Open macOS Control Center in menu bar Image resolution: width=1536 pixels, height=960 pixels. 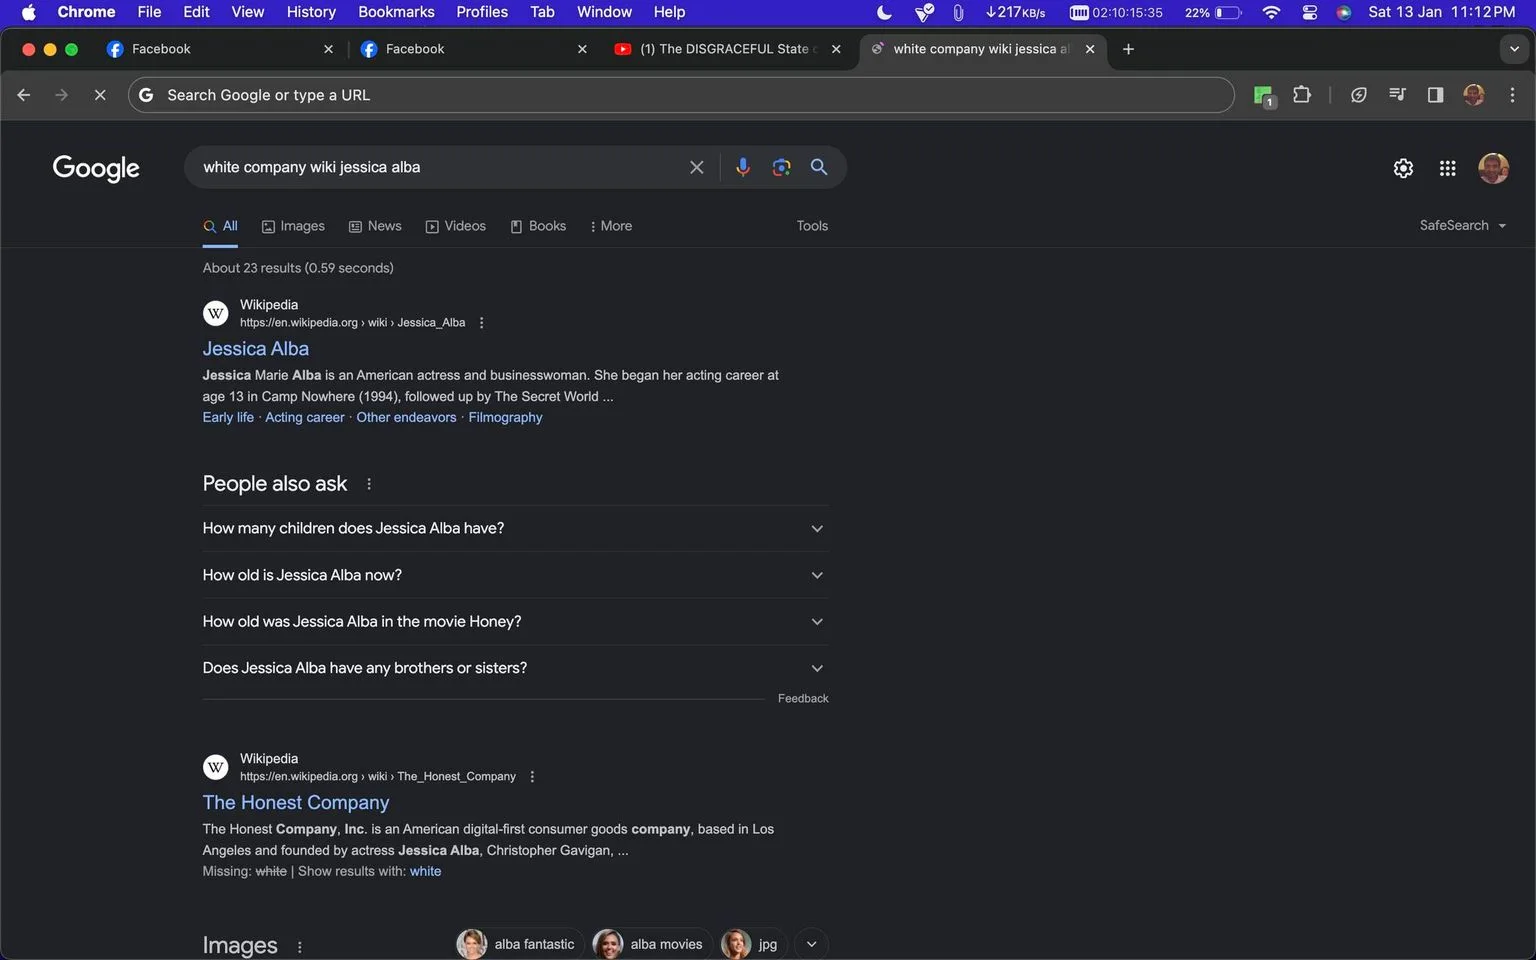click(x=1309, y=12)
